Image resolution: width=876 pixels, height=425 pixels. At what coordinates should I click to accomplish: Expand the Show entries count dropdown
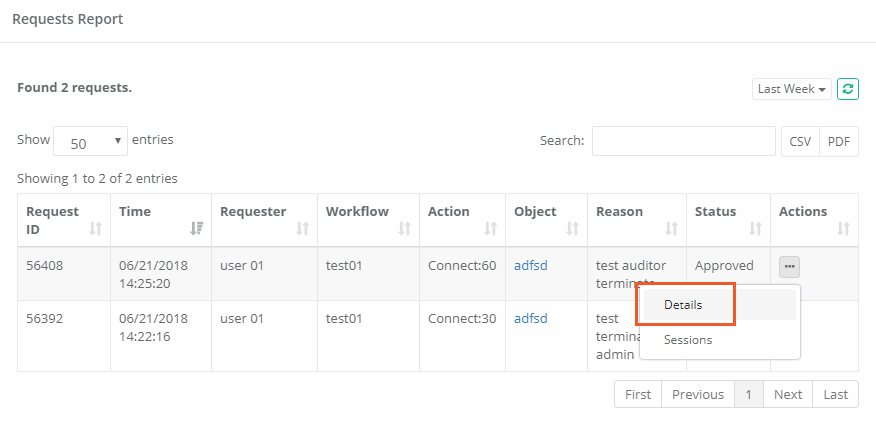[91, 142]
